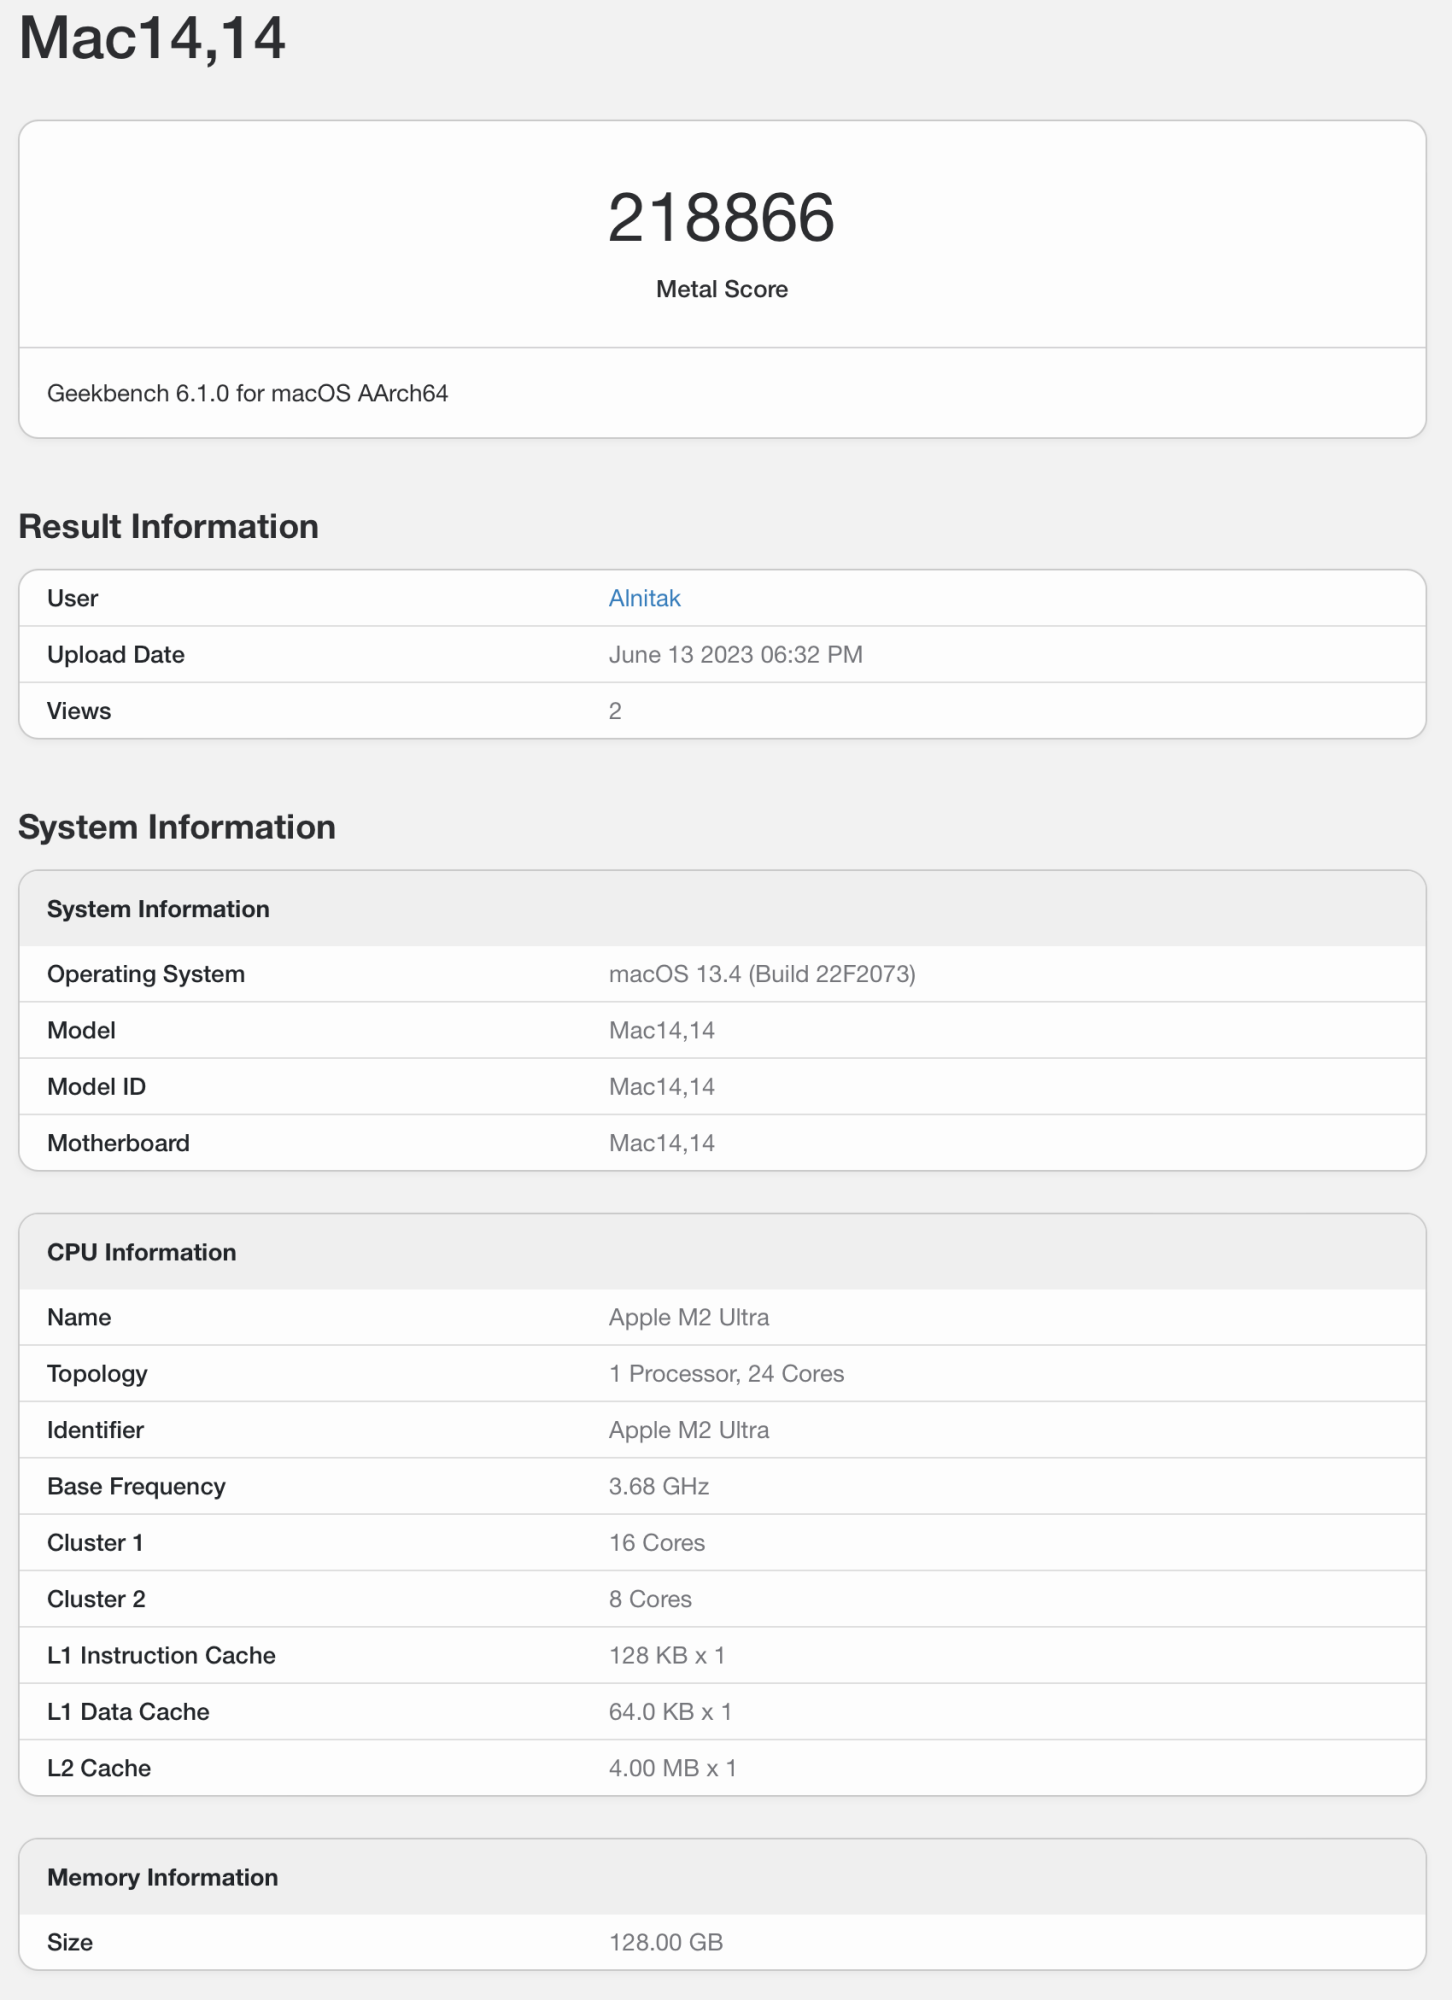
Task: Click the L2 Cache row label
Action: click(x=99, y=1768)
